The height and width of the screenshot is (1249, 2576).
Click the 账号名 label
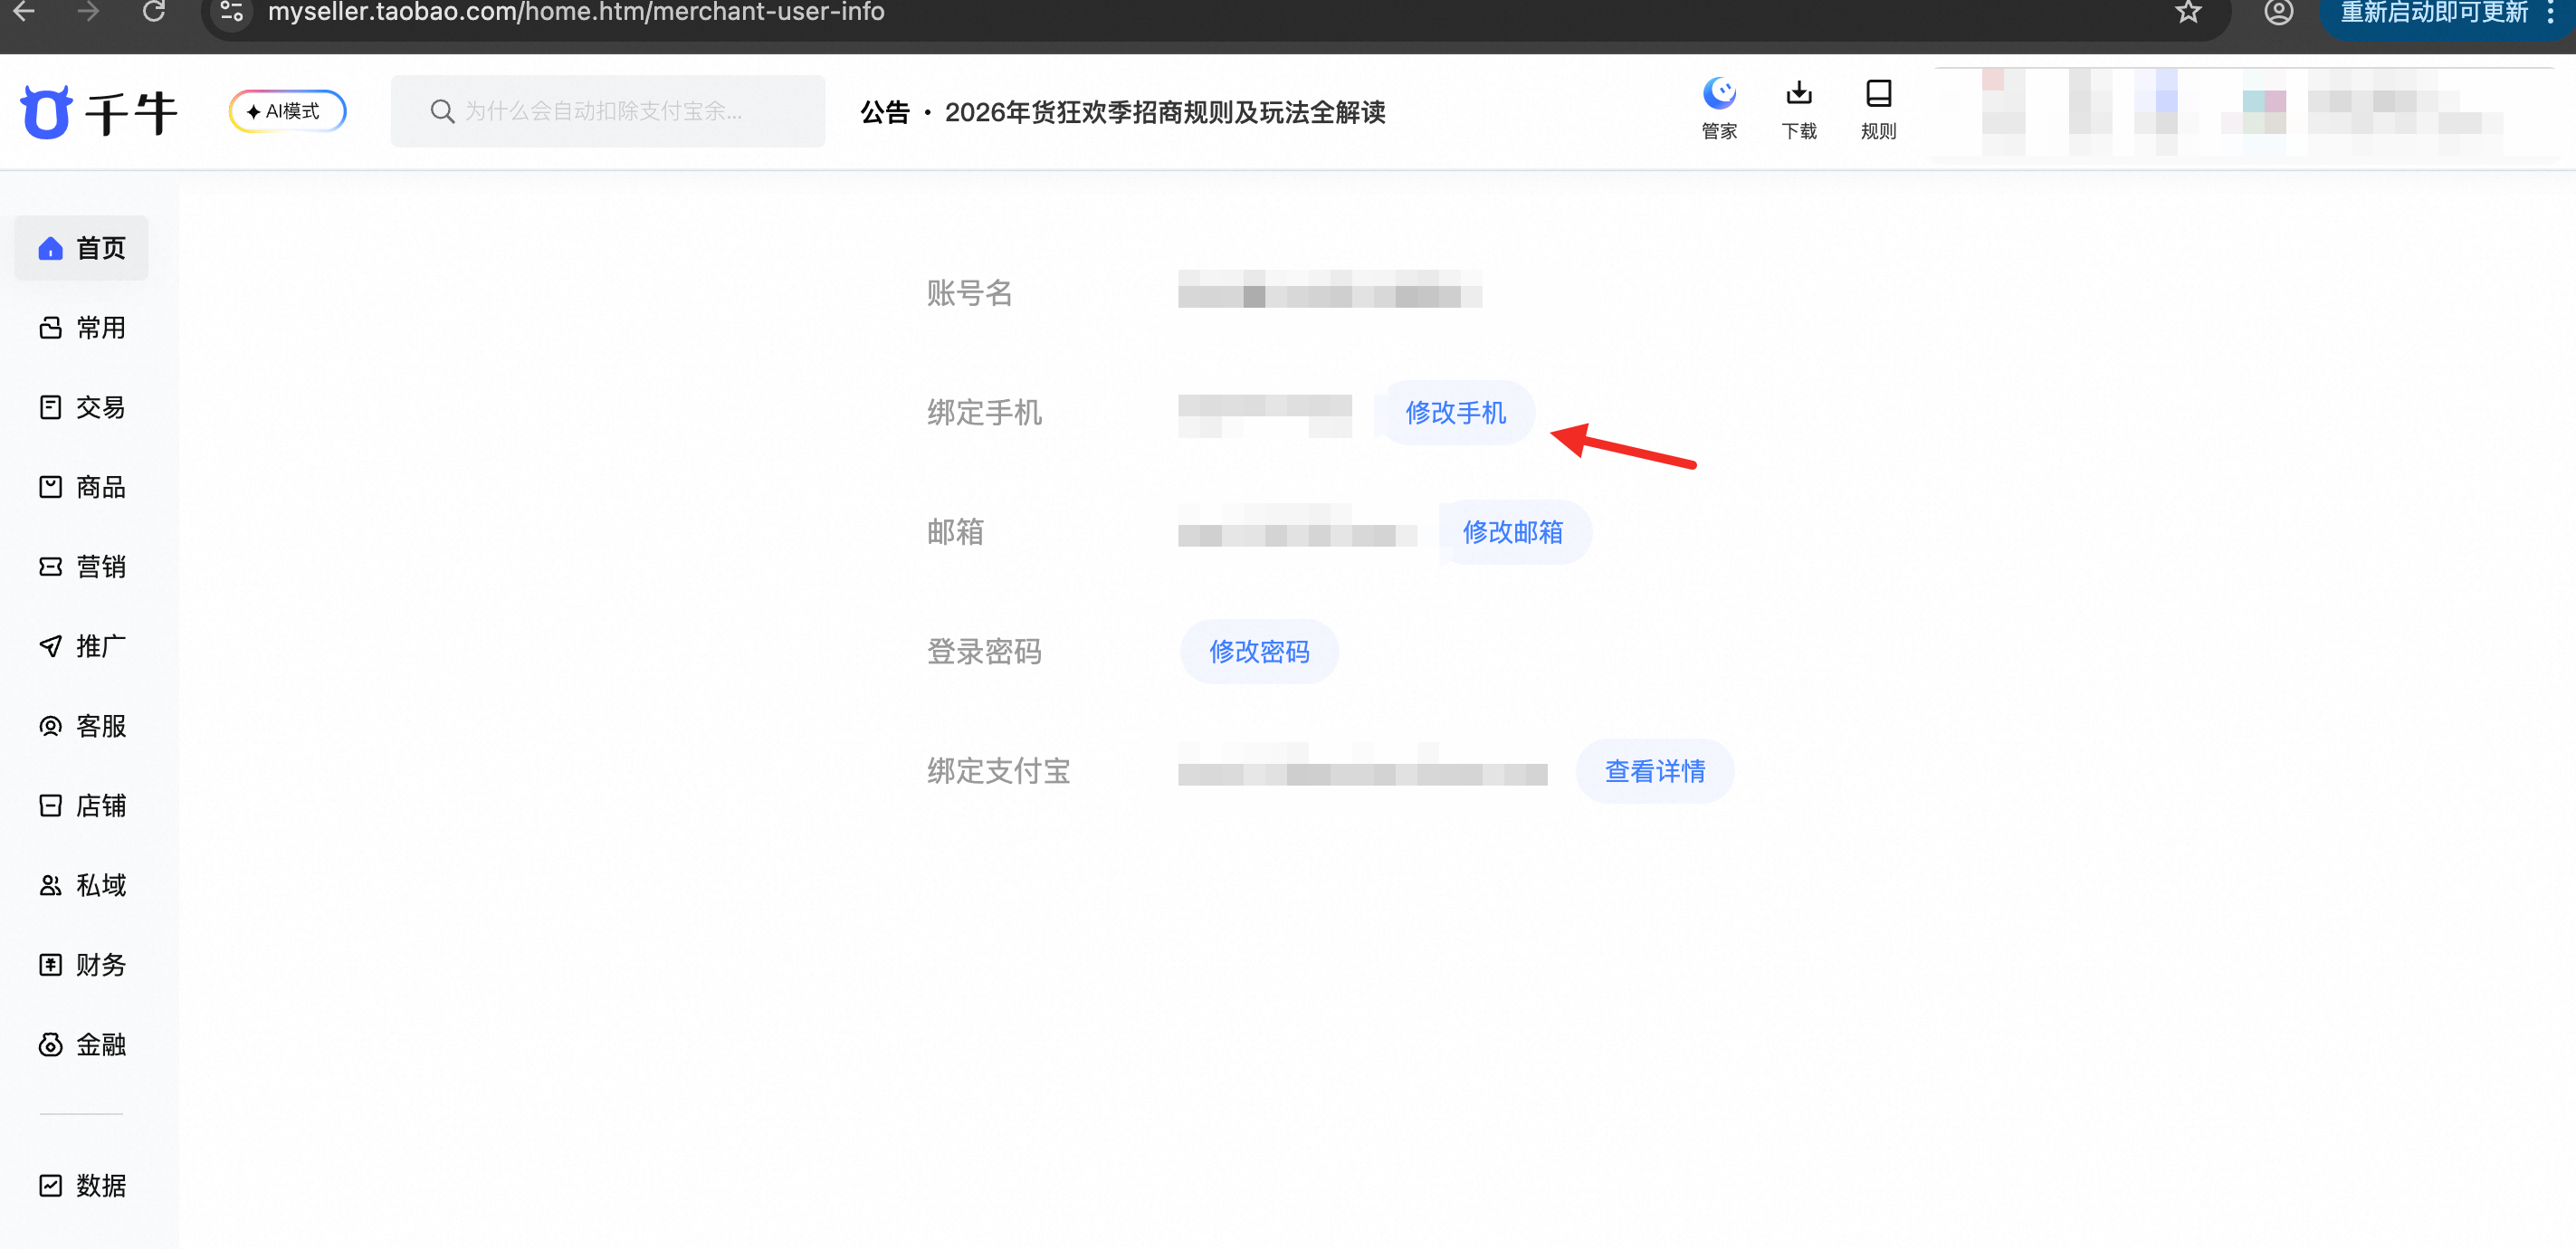click(x=969, y=293)
